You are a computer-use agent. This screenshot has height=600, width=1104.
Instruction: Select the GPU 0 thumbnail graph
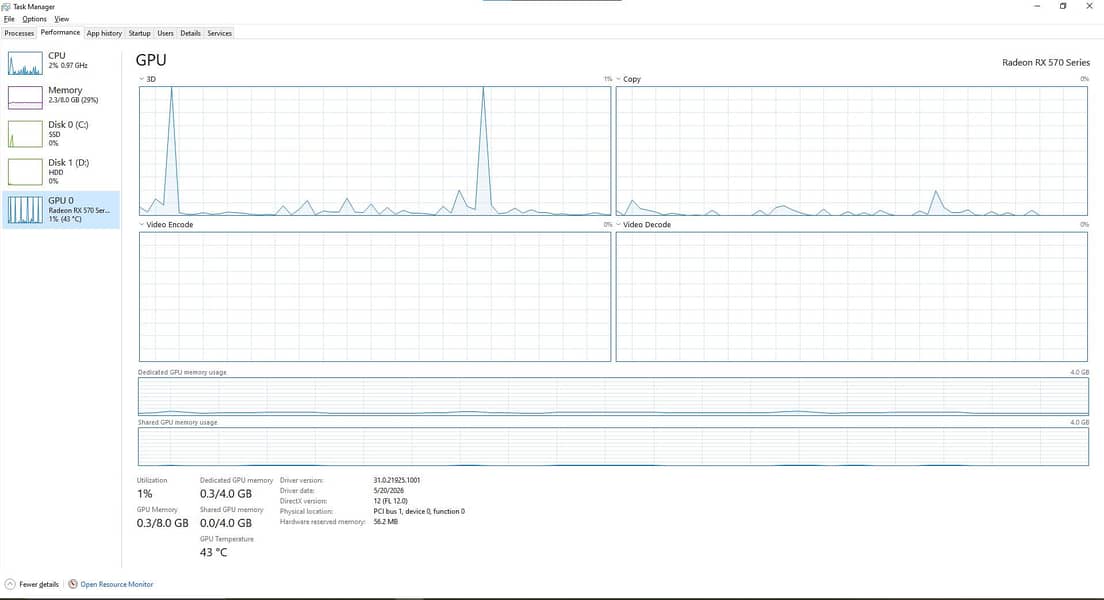click(x=25, y=210)
